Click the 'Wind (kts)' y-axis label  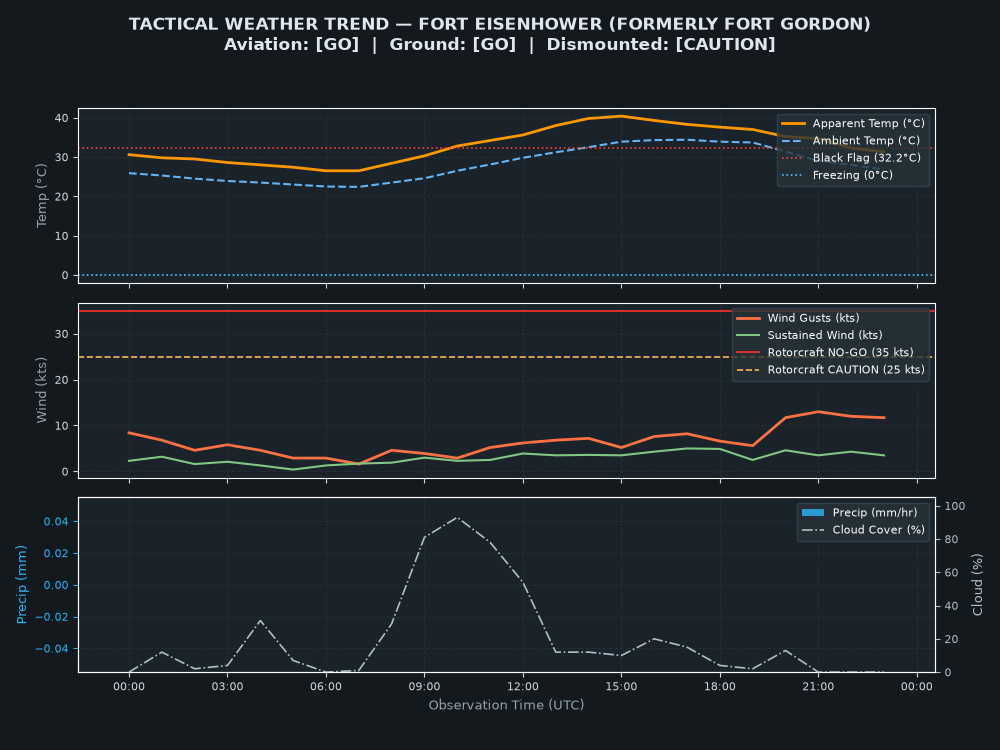click(x=41, y=390)
